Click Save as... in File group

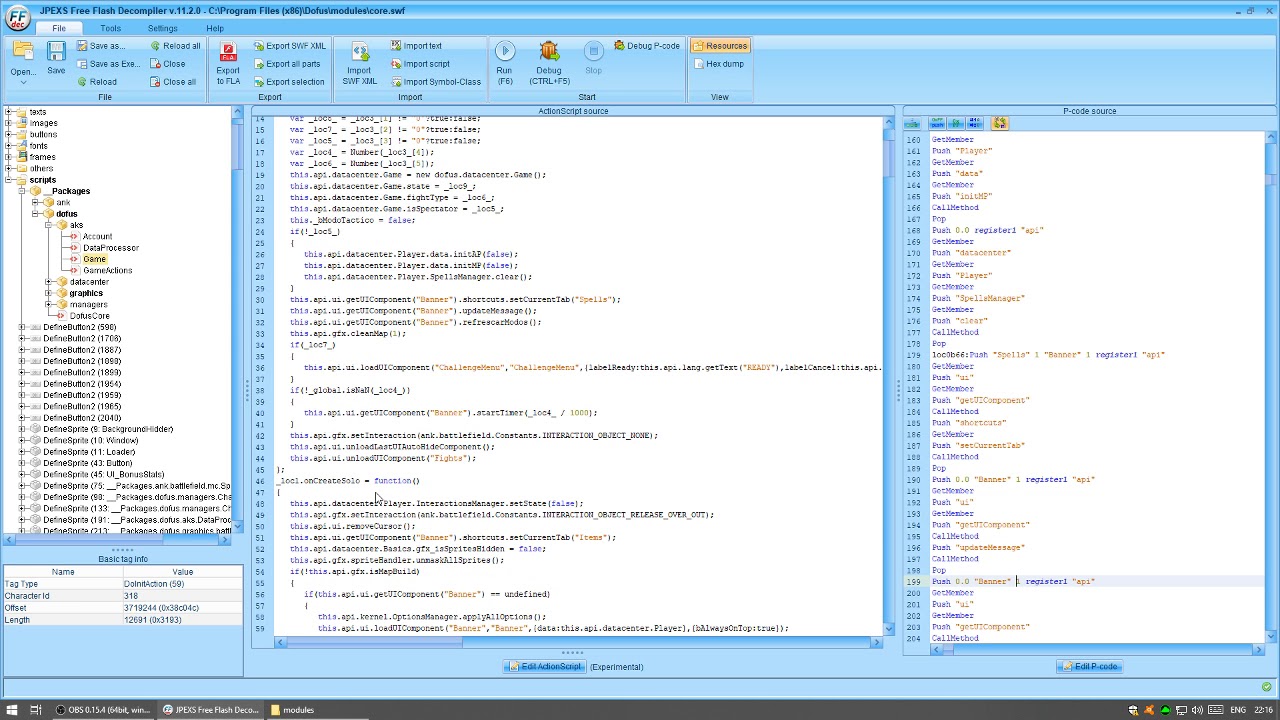99,46
